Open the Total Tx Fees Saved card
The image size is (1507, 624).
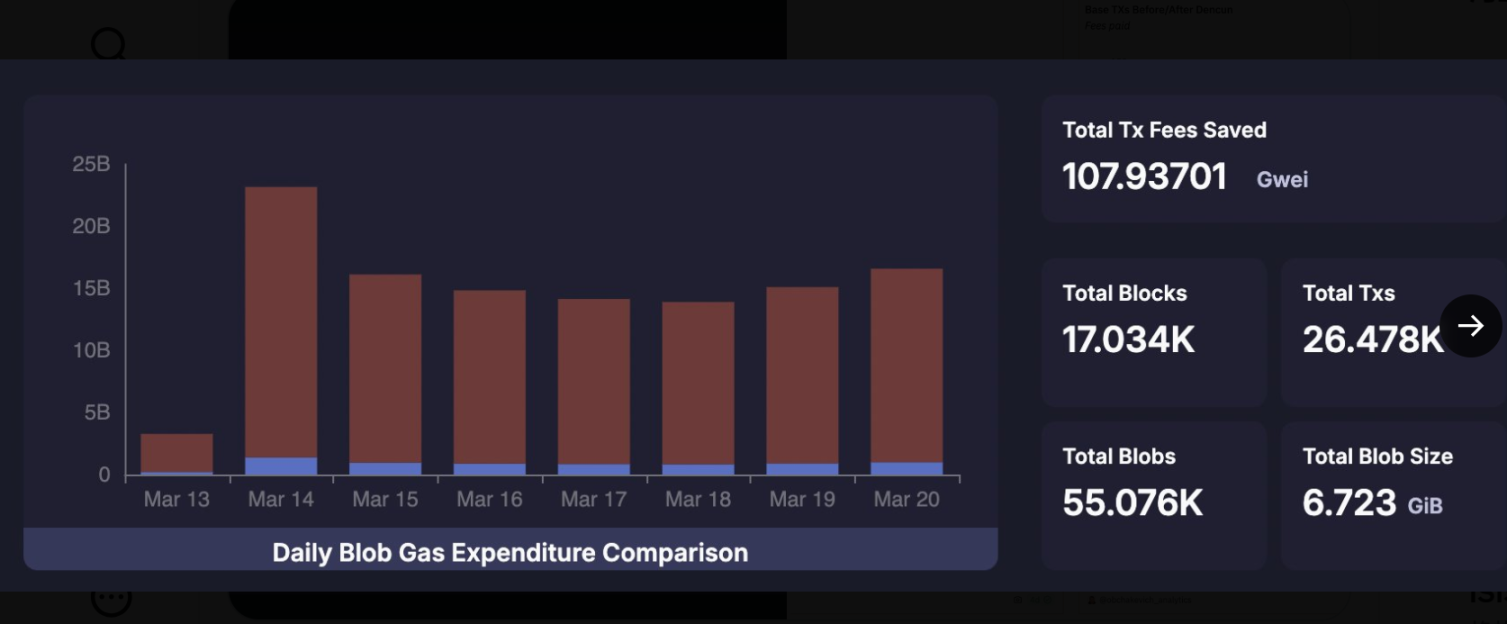point(1272,158)
